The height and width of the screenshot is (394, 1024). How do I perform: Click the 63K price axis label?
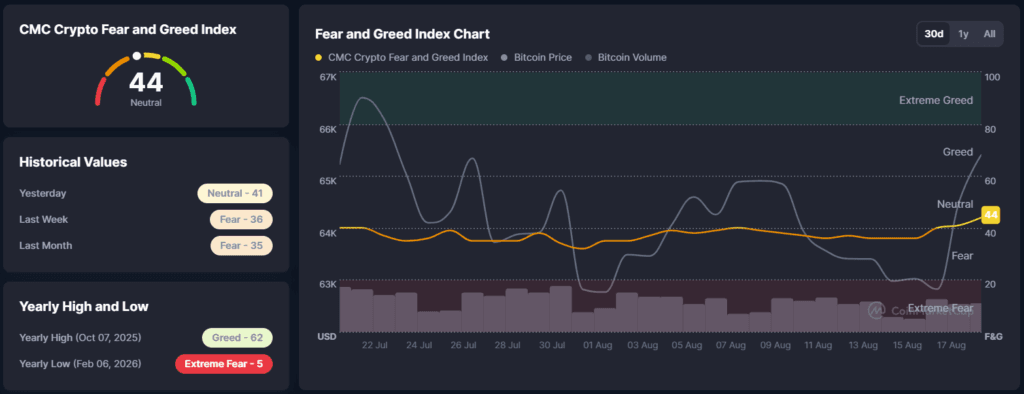(x=327, y=284)
